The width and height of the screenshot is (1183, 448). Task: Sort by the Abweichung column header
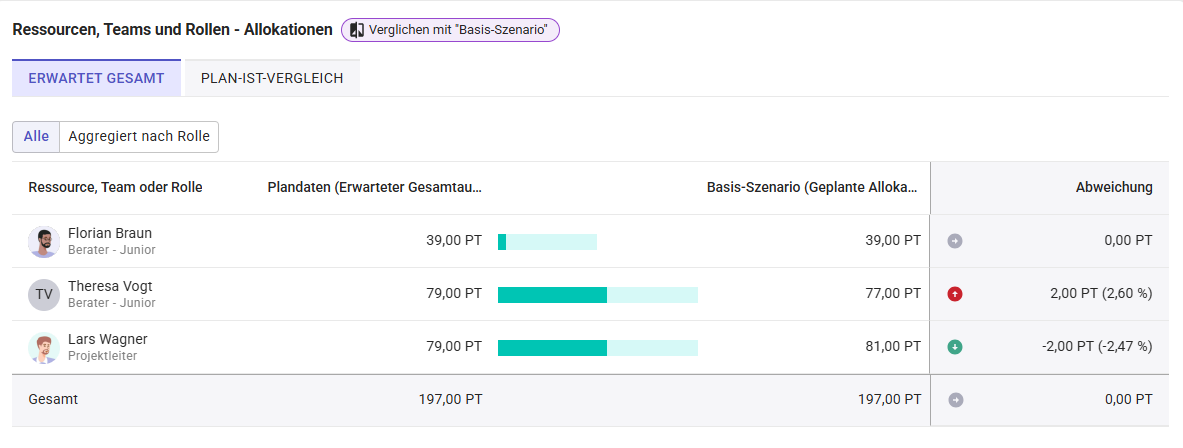click(x=1113, y=188)
